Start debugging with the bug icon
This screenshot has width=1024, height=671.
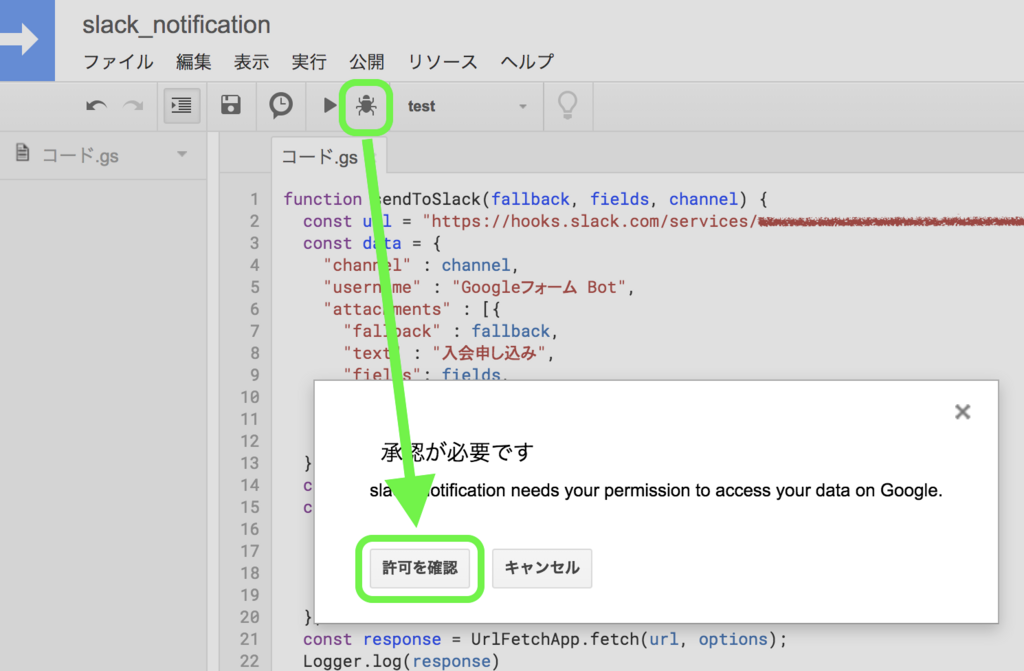[366, 105]
